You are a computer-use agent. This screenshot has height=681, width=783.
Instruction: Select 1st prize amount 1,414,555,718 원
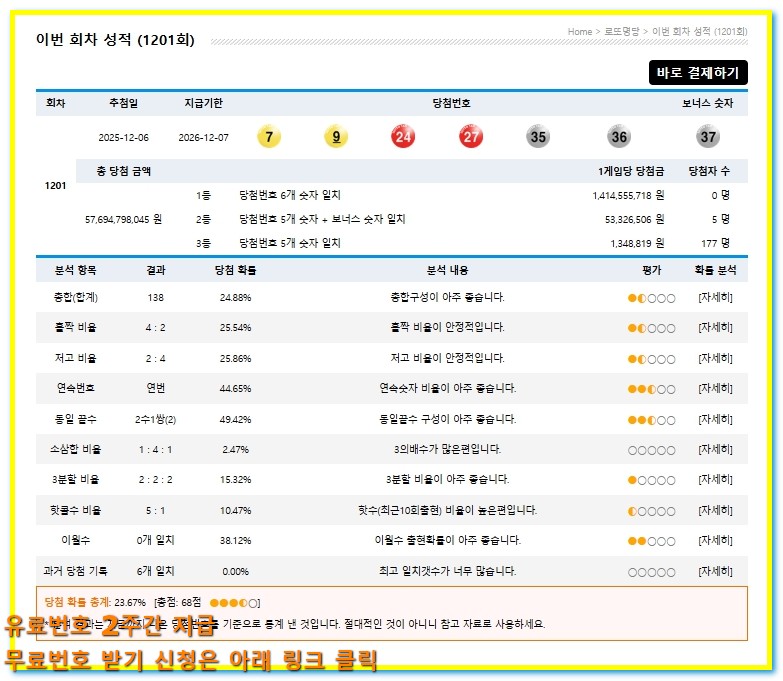point(628,195)
